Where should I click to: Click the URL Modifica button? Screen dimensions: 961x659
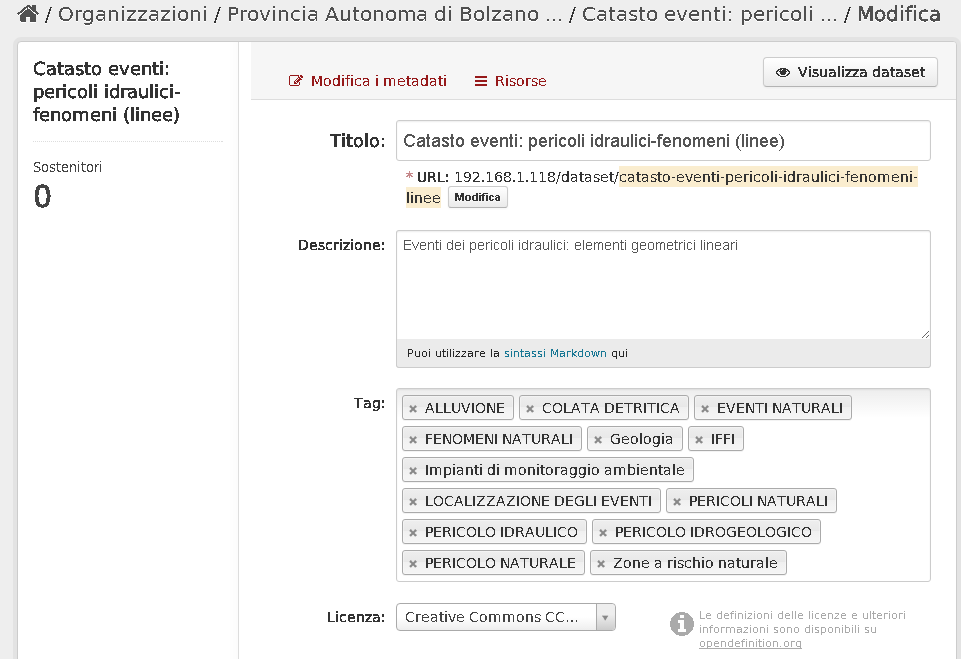point(477,197)
